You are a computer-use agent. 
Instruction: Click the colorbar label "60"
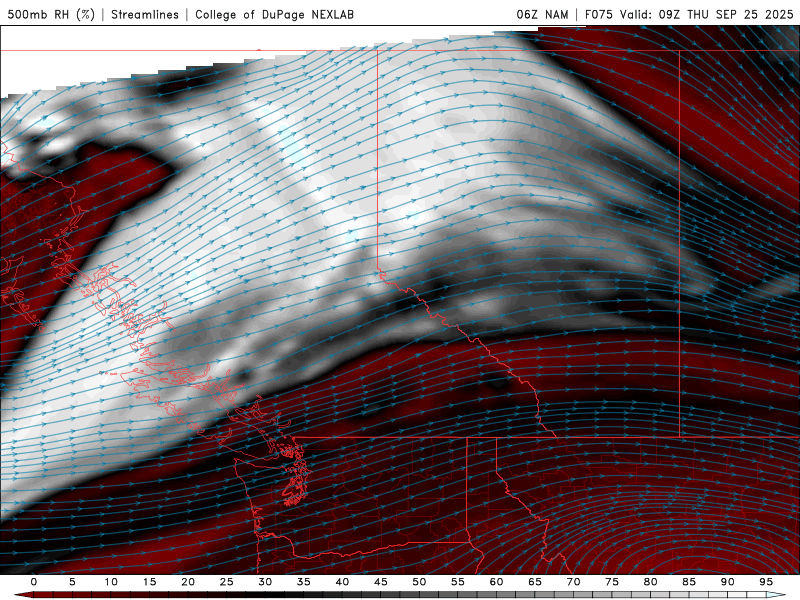496,582
